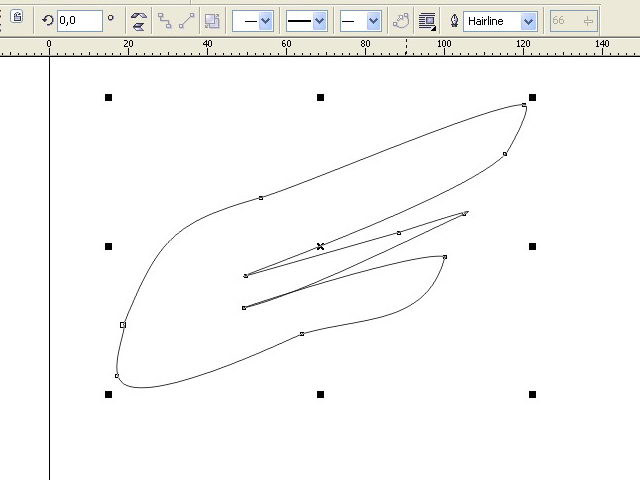Viewport: 640px width, 480px height.
Task: Click the outline pen nib icon
Action: point(454,20)
